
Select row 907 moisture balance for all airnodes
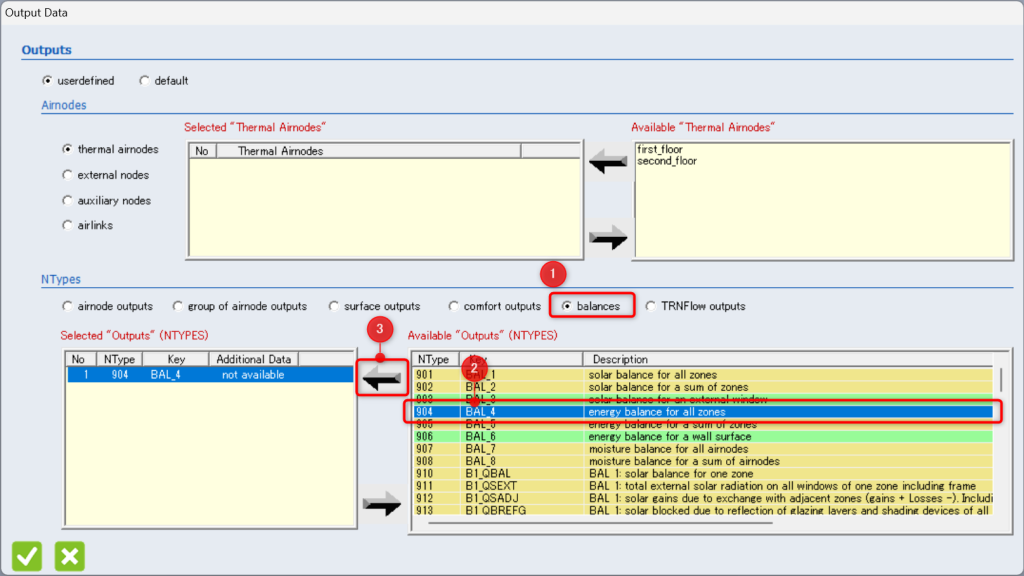(703, 449)
